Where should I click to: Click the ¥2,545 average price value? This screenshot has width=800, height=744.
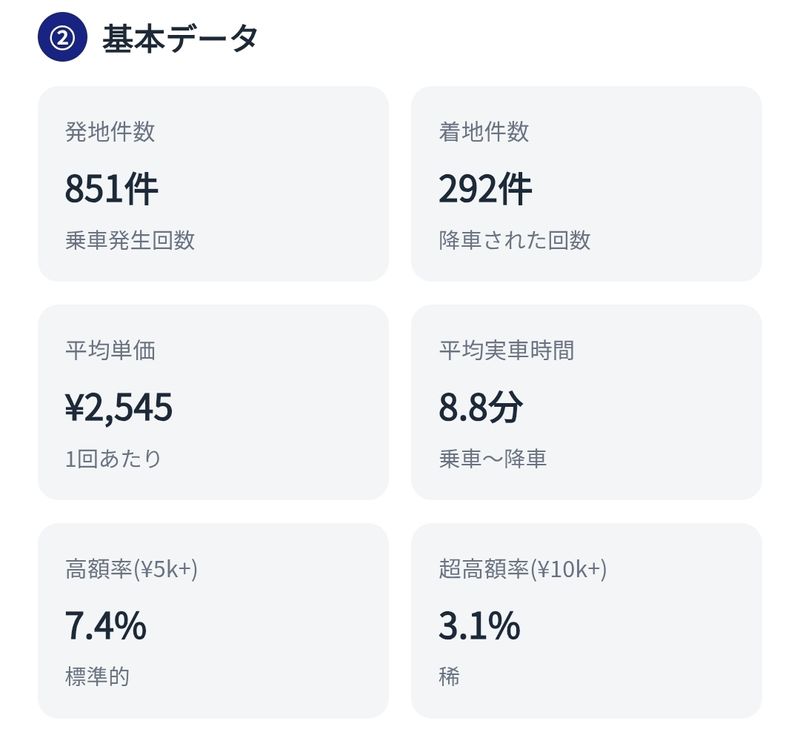point(119,407)
